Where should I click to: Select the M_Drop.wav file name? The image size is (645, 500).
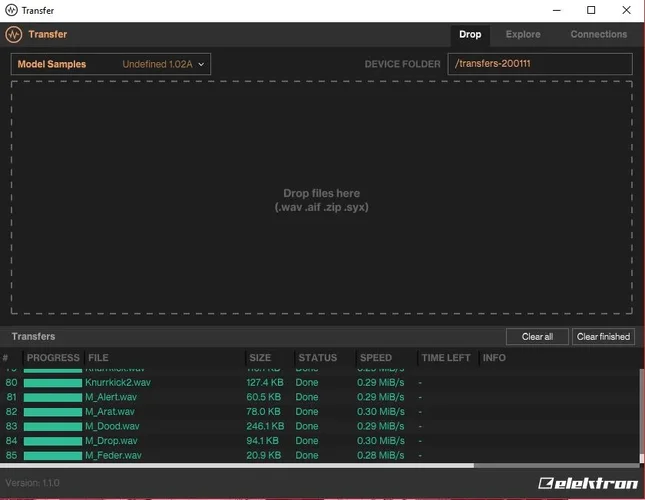(111, 441)
